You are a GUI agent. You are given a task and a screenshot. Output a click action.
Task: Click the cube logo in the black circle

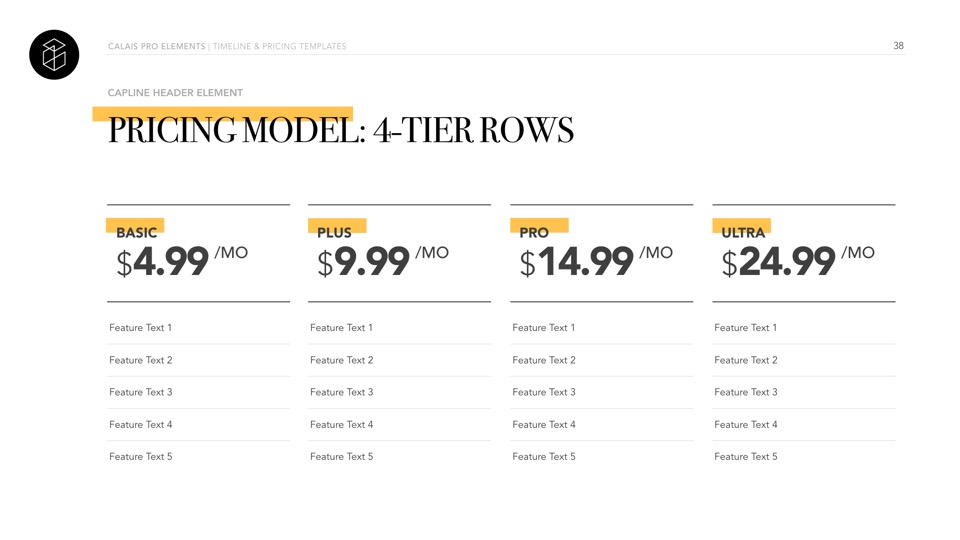pyautogui.click(x=54, y=54)
